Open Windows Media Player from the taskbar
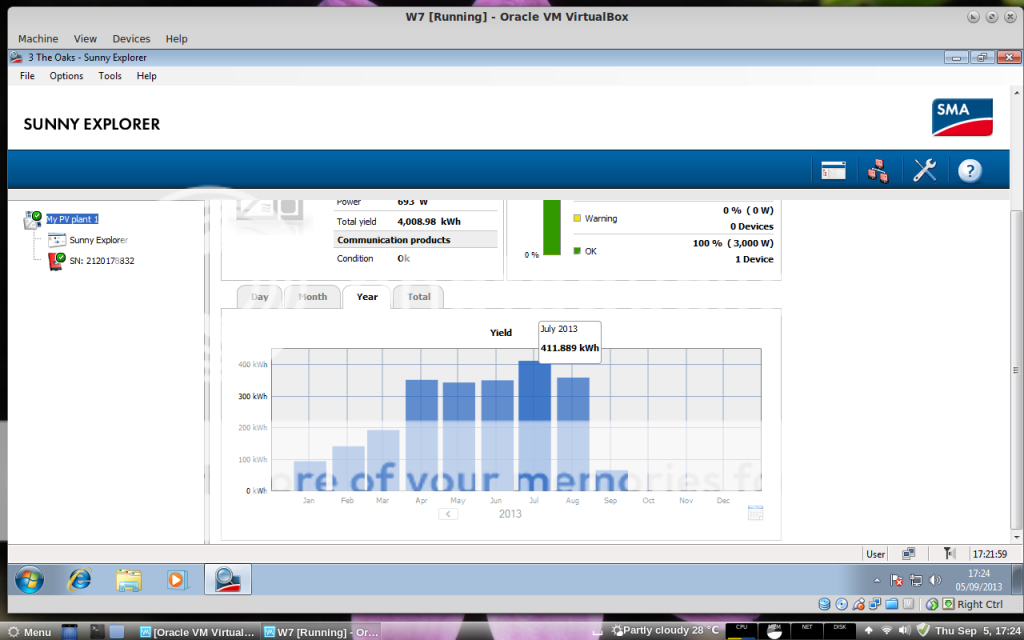 177,579
